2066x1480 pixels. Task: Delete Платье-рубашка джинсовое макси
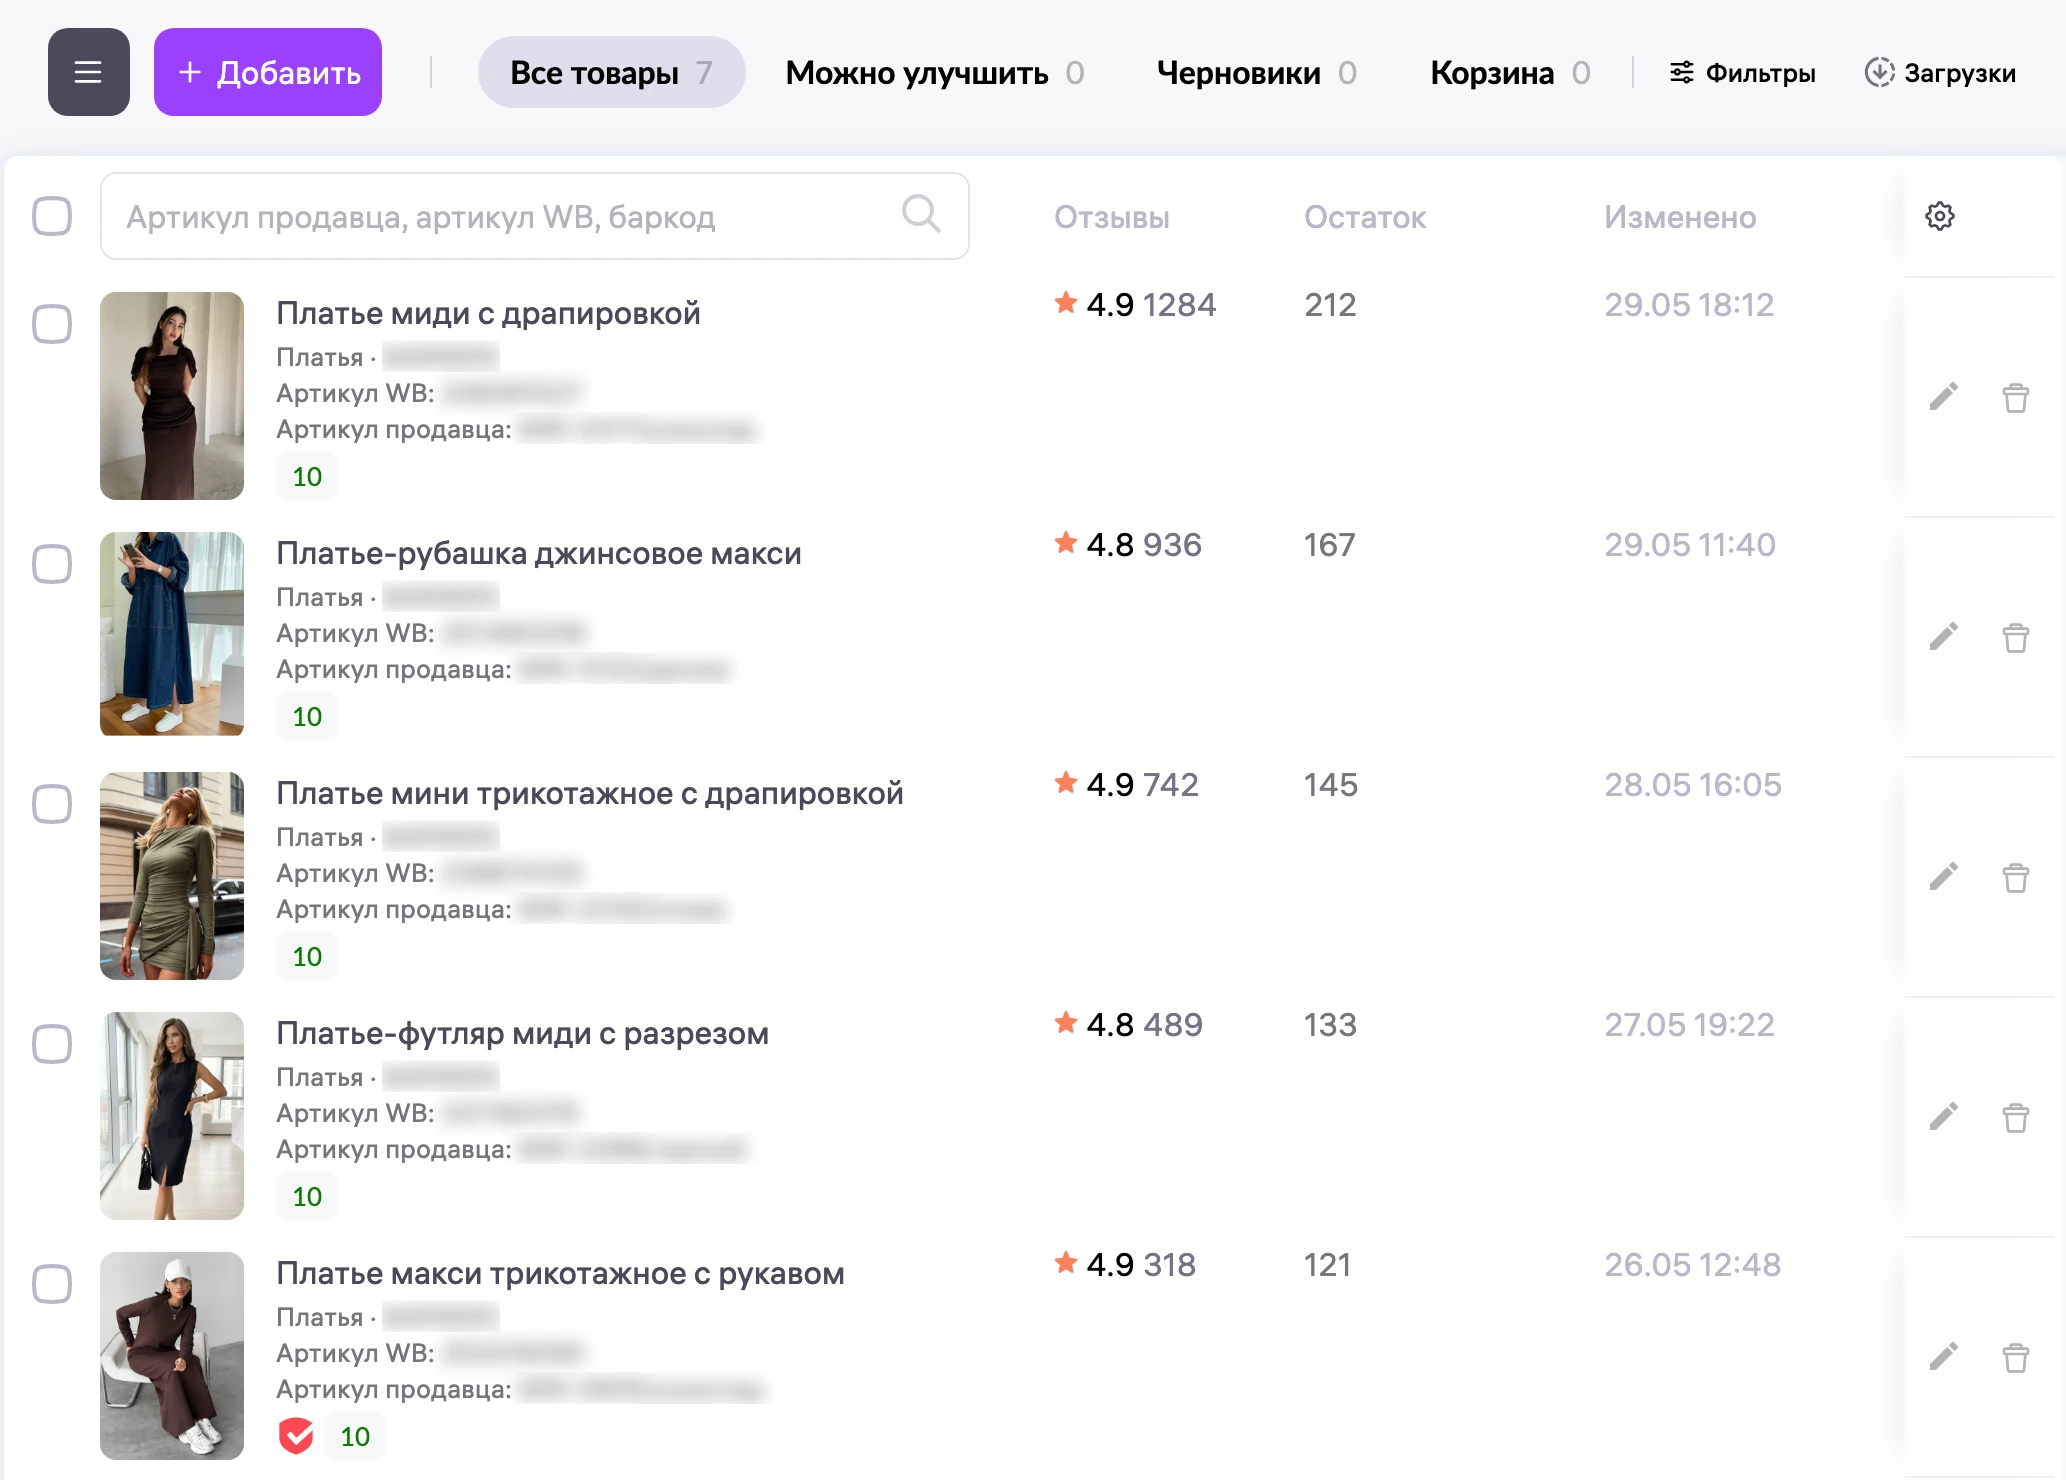point(2015,637)
